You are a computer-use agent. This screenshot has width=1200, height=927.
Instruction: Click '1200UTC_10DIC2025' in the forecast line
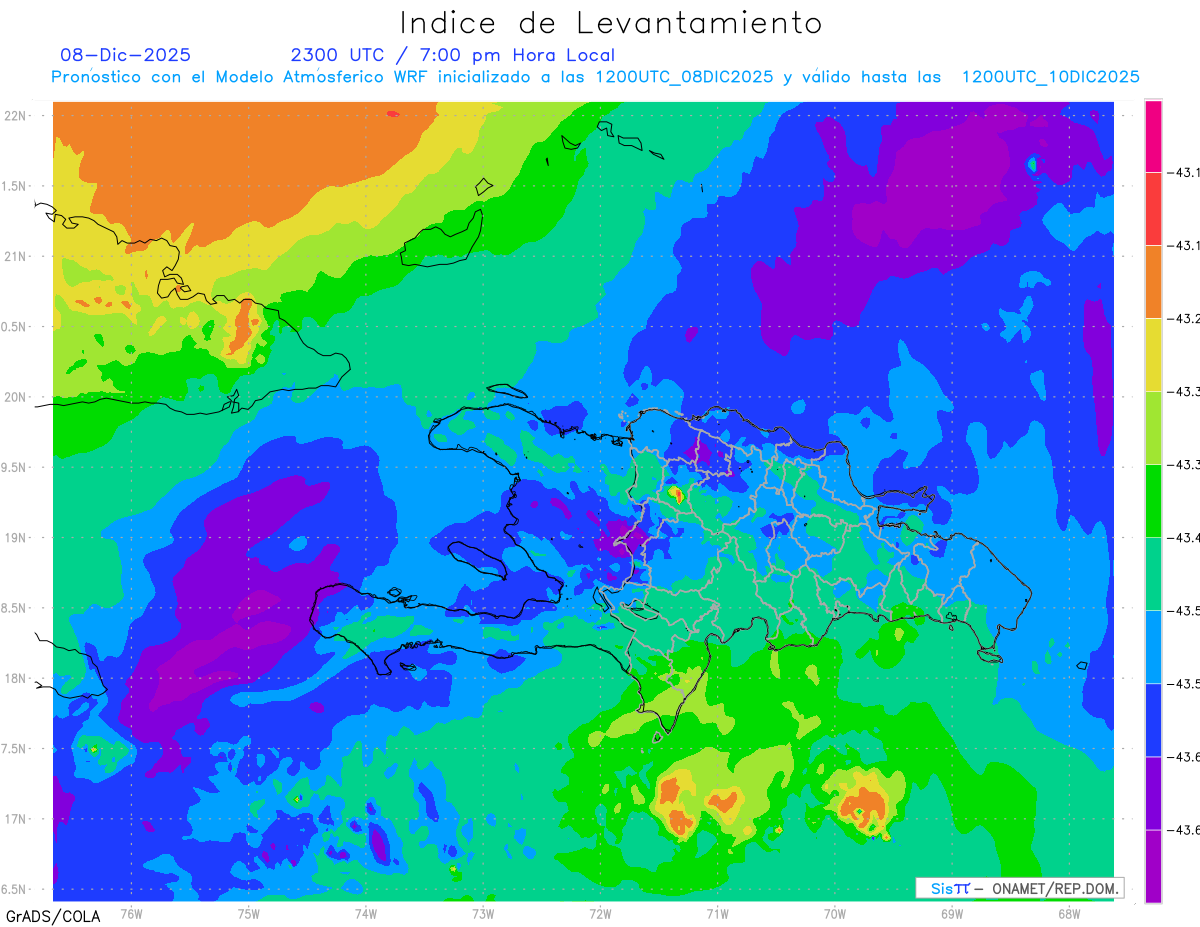coord(1051,77)
